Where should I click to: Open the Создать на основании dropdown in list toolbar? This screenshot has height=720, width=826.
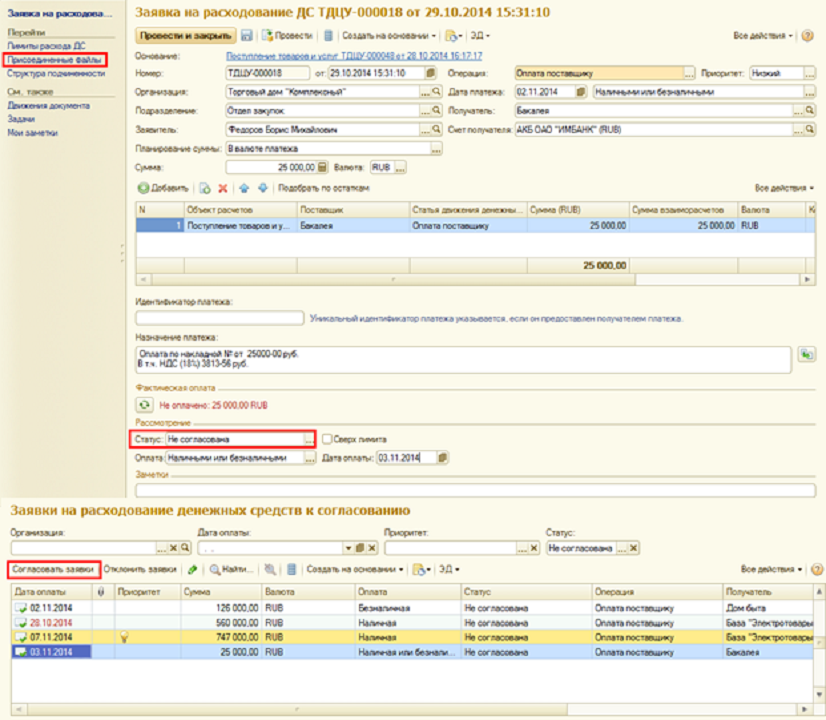point(355,569)
